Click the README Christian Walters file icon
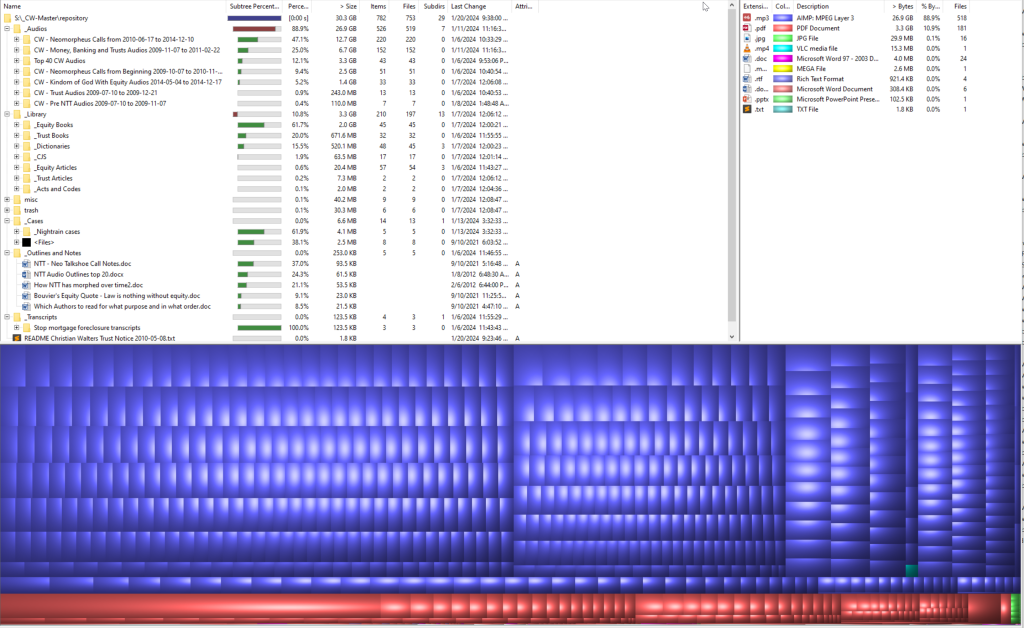 17,338
